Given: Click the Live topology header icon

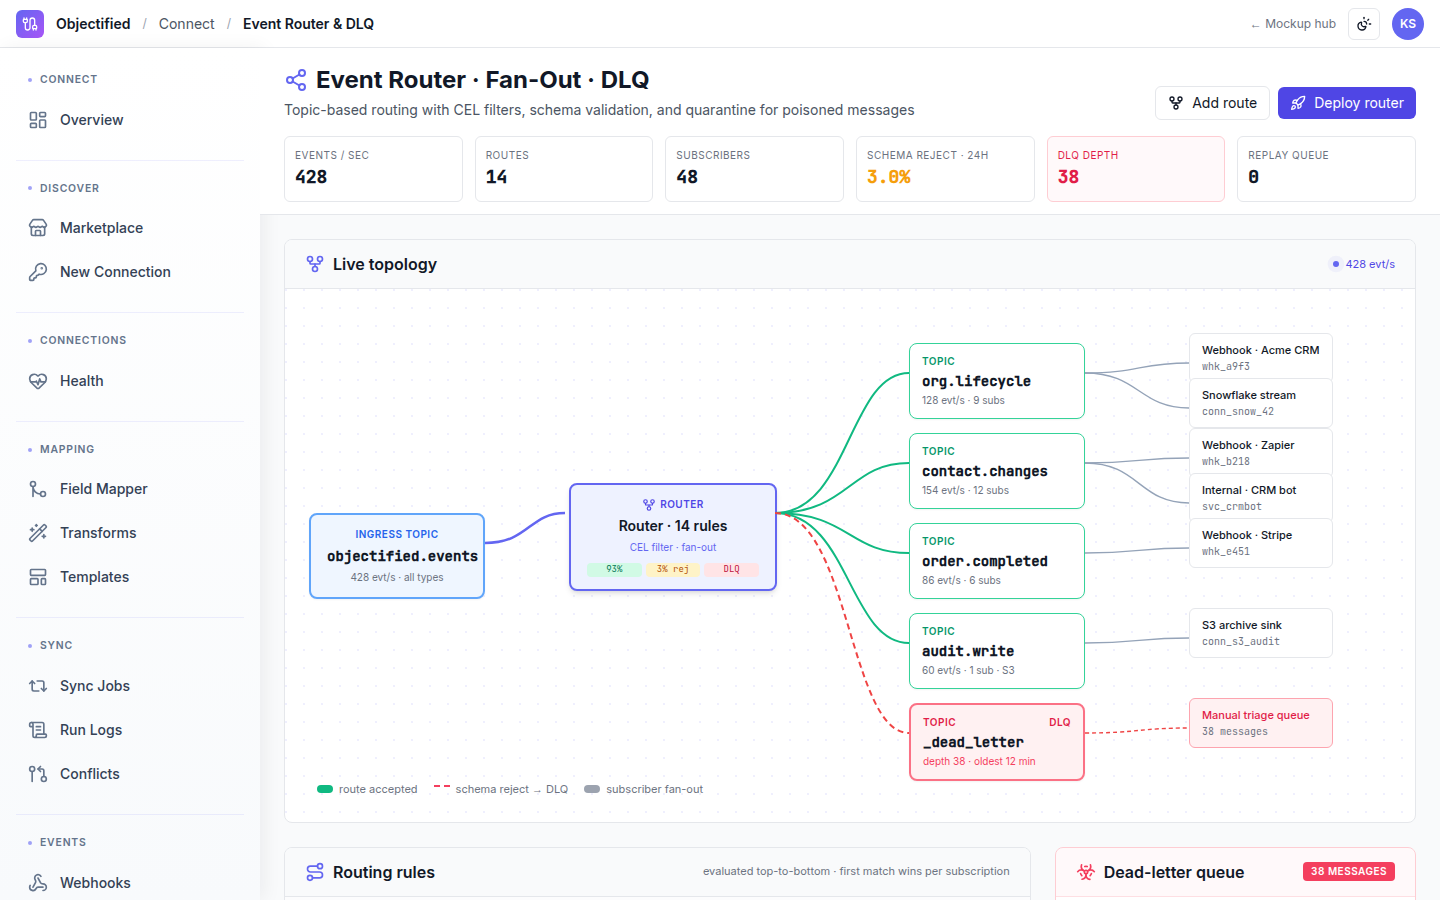Looking at the screenshot, I should 315,264.
